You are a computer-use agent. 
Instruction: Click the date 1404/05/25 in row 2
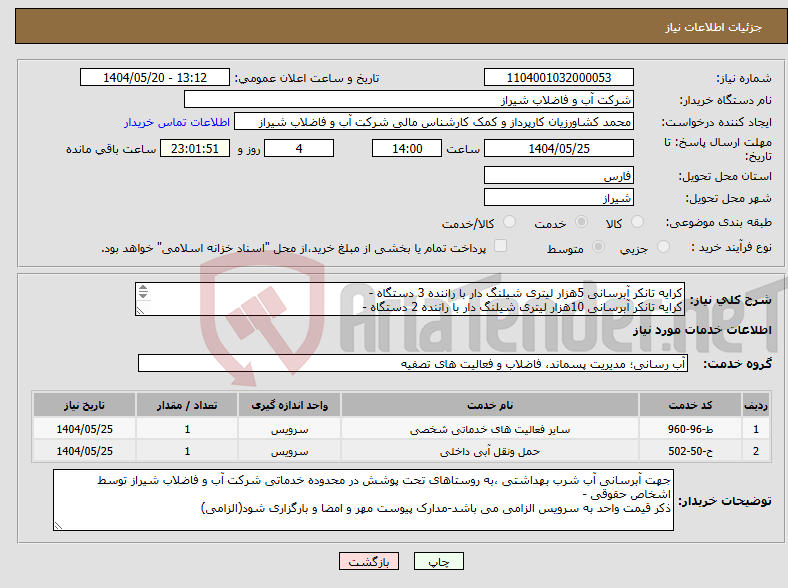[84, 451]
